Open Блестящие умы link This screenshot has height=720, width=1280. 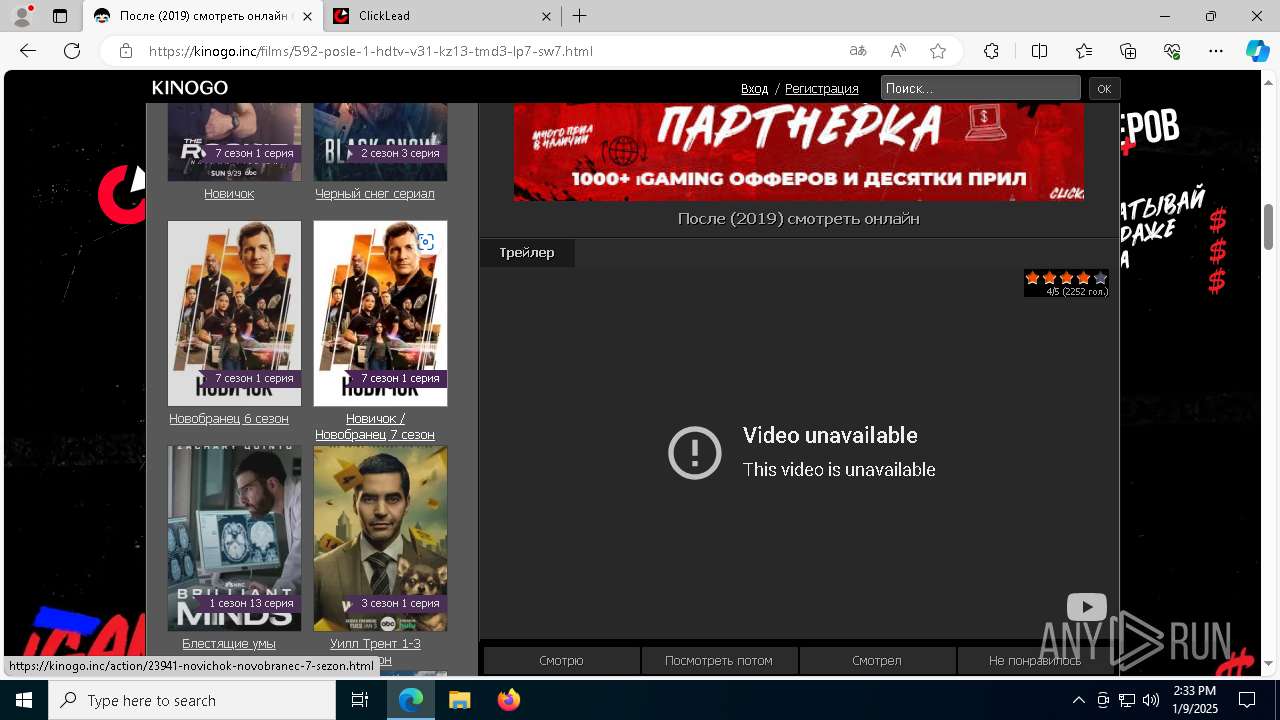[229, 644]
